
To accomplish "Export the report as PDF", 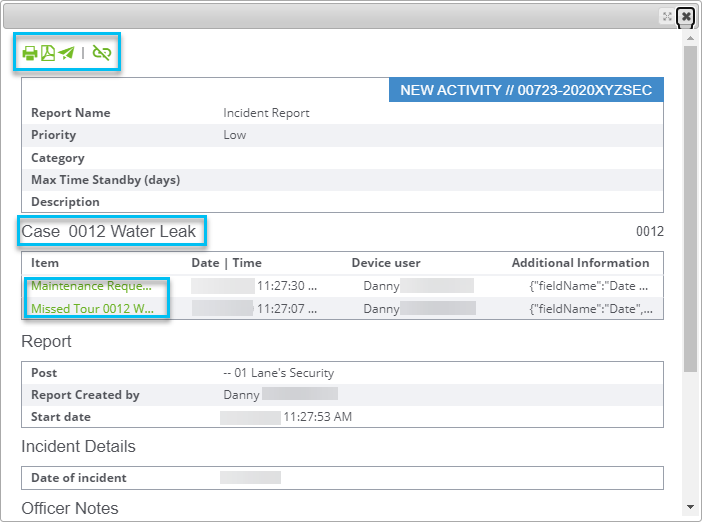I will (48, 53).
